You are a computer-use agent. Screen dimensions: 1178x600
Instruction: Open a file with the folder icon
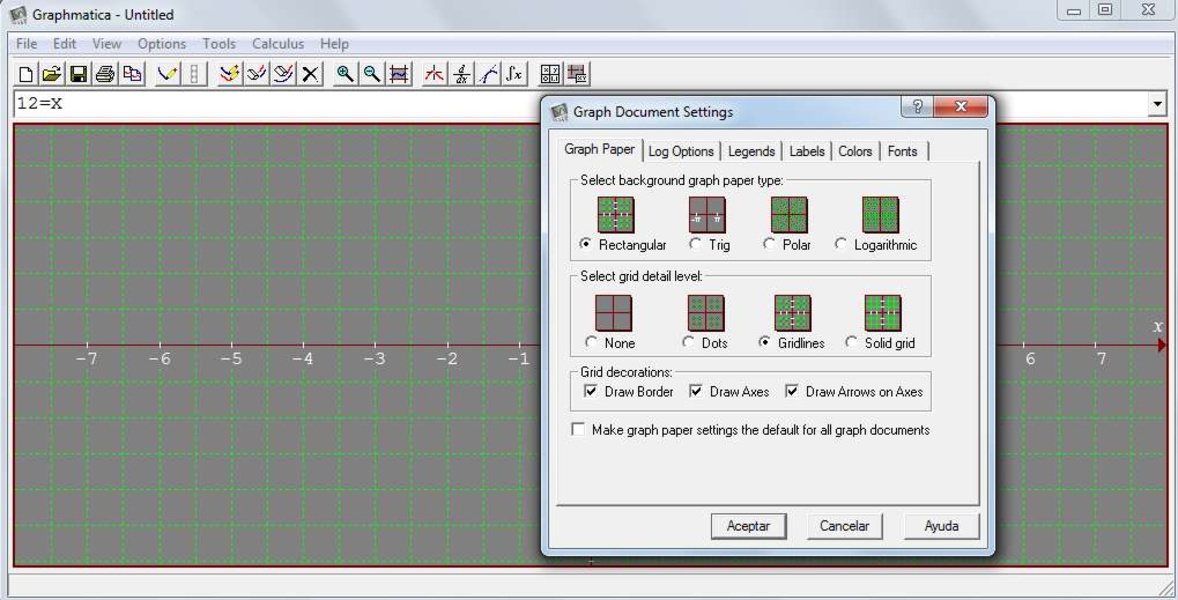click(x=52, y=74)
